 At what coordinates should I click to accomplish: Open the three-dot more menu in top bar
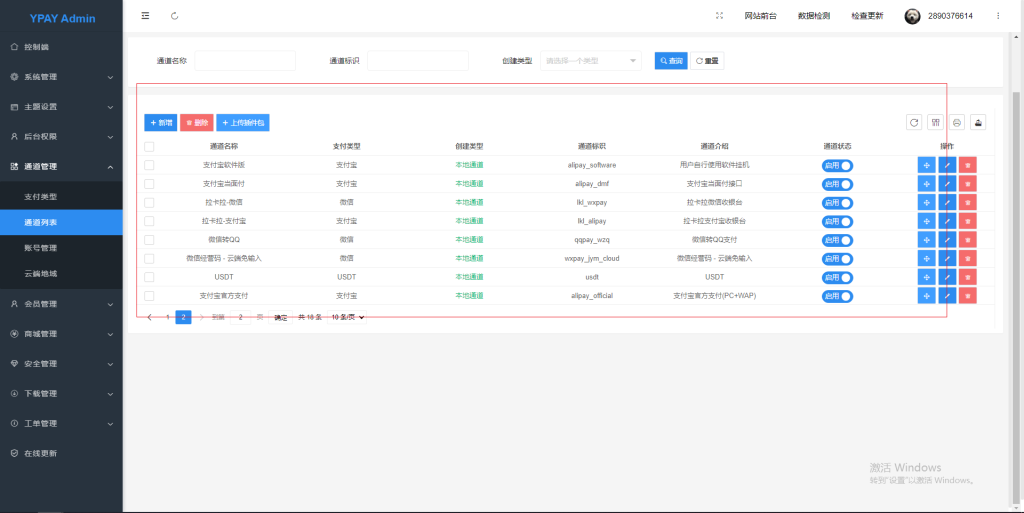pos(998,16)
